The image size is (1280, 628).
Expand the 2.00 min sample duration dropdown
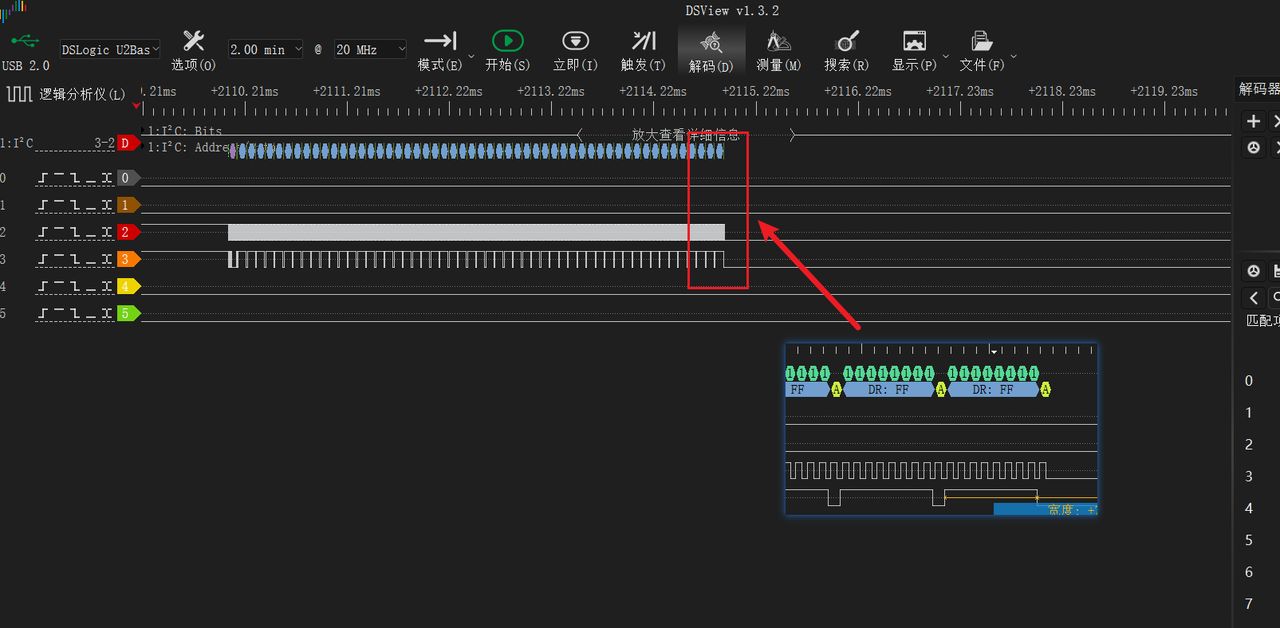coord(264,49)
